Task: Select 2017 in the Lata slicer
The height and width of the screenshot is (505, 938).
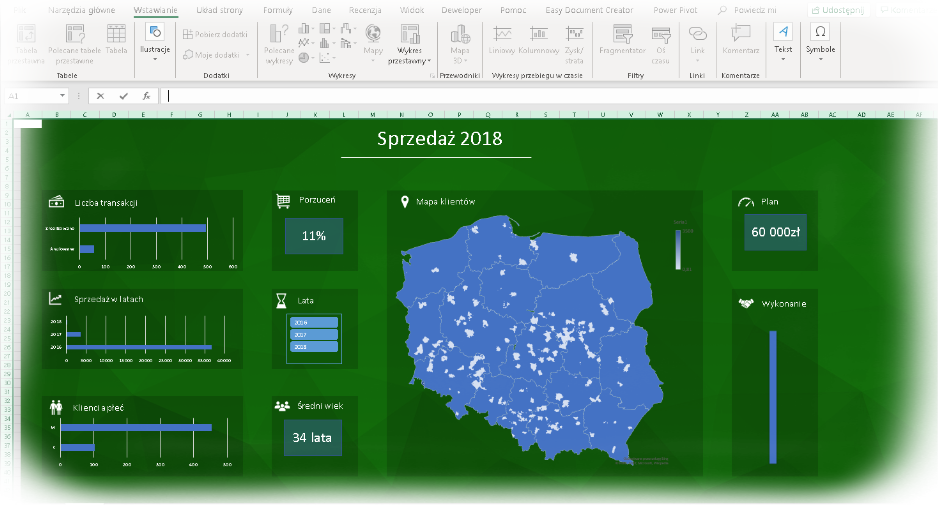Action: pos(313,335)
